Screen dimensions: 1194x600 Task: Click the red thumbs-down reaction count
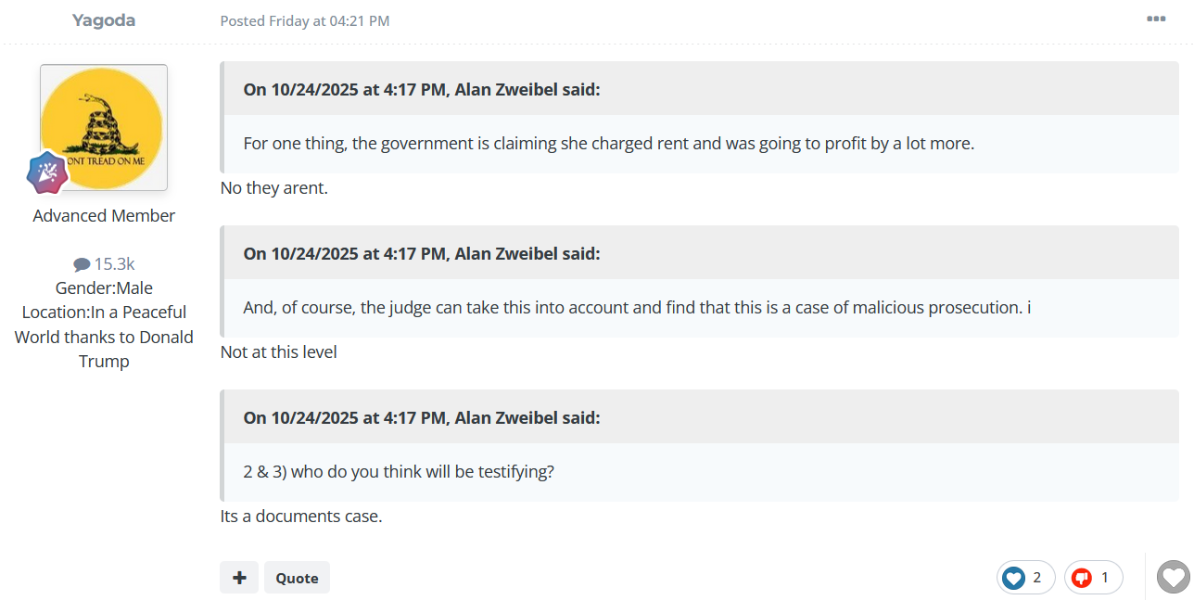coord(1092,577)
